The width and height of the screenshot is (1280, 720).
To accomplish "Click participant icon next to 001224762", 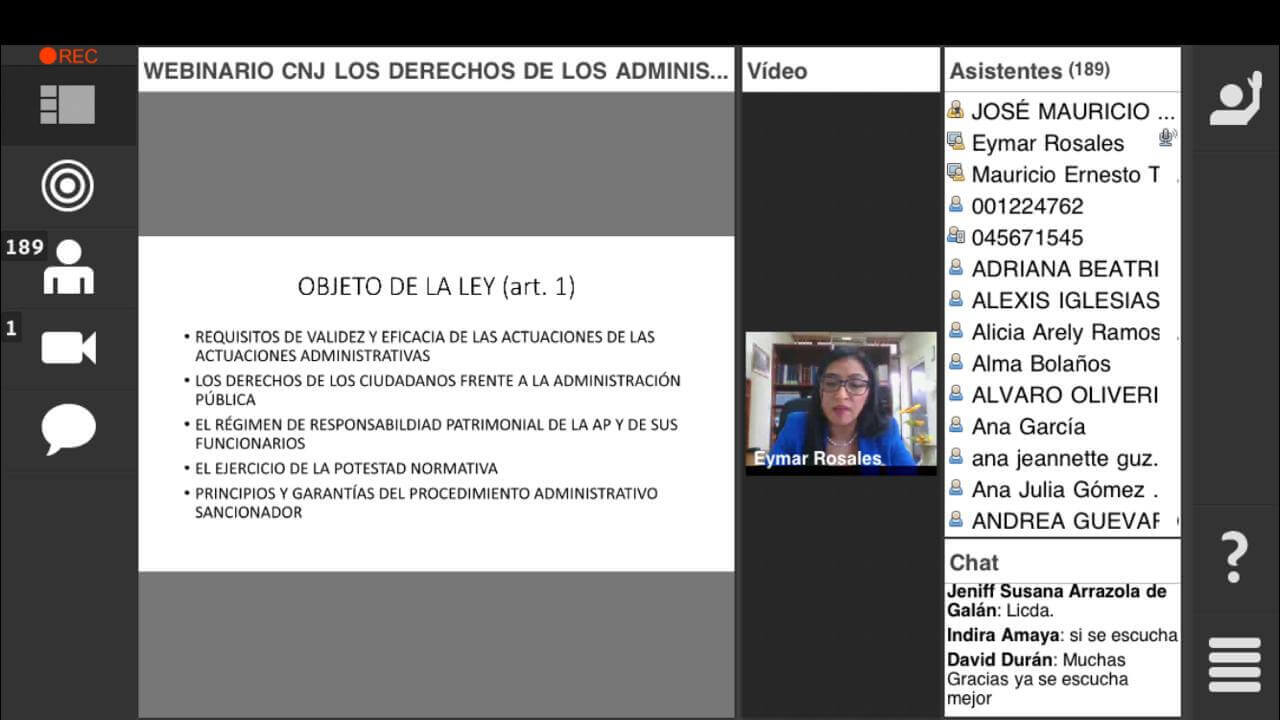I will (x=956, y=204).
